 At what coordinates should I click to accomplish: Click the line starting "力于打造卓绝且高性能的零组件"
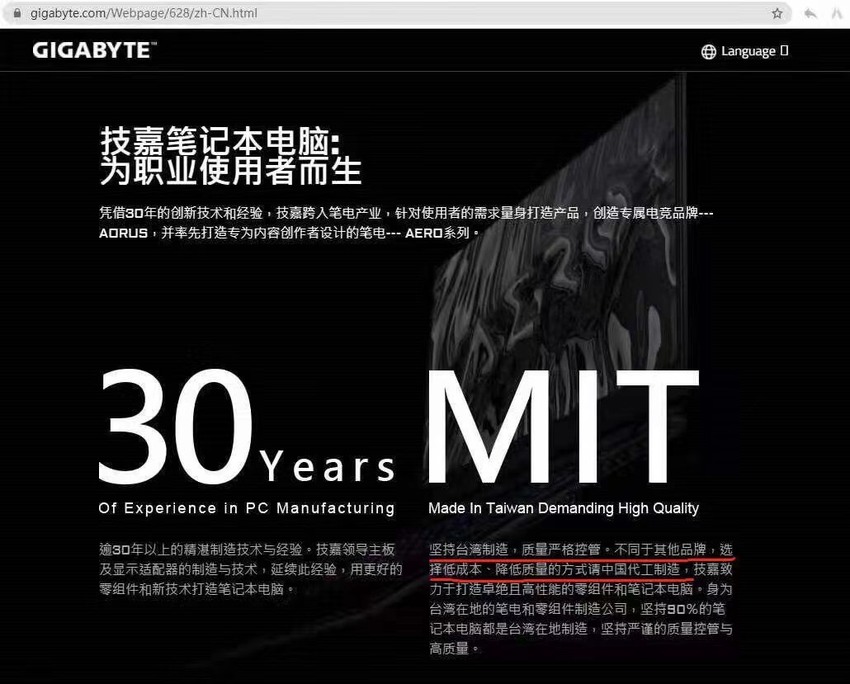point(581,589)
